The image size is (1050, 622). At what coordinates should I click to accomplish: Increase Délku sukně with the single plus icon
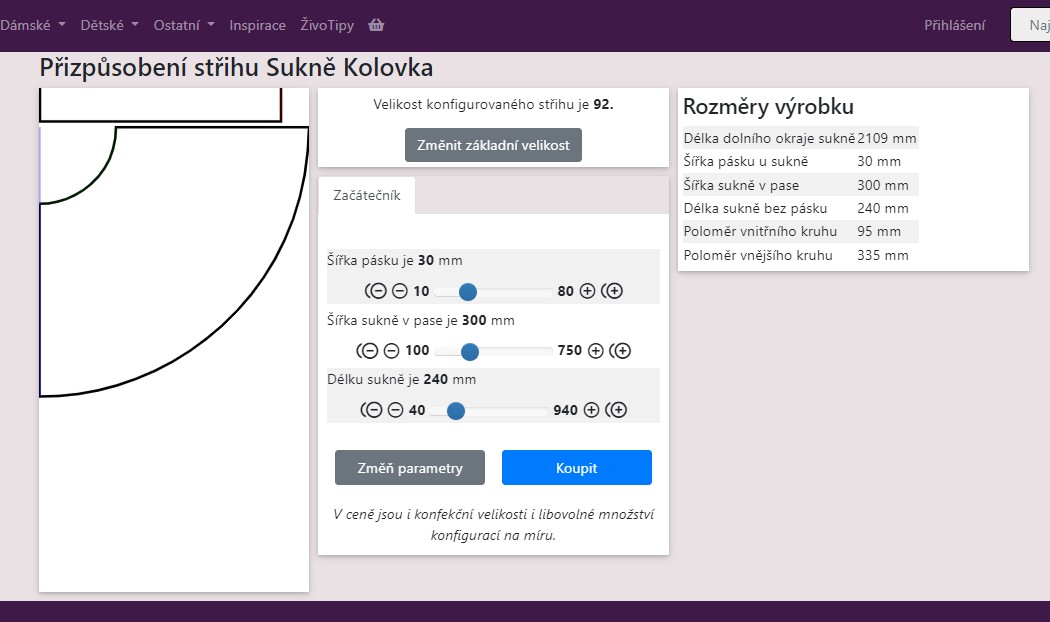pyautogui.click(x=592, y=410)
